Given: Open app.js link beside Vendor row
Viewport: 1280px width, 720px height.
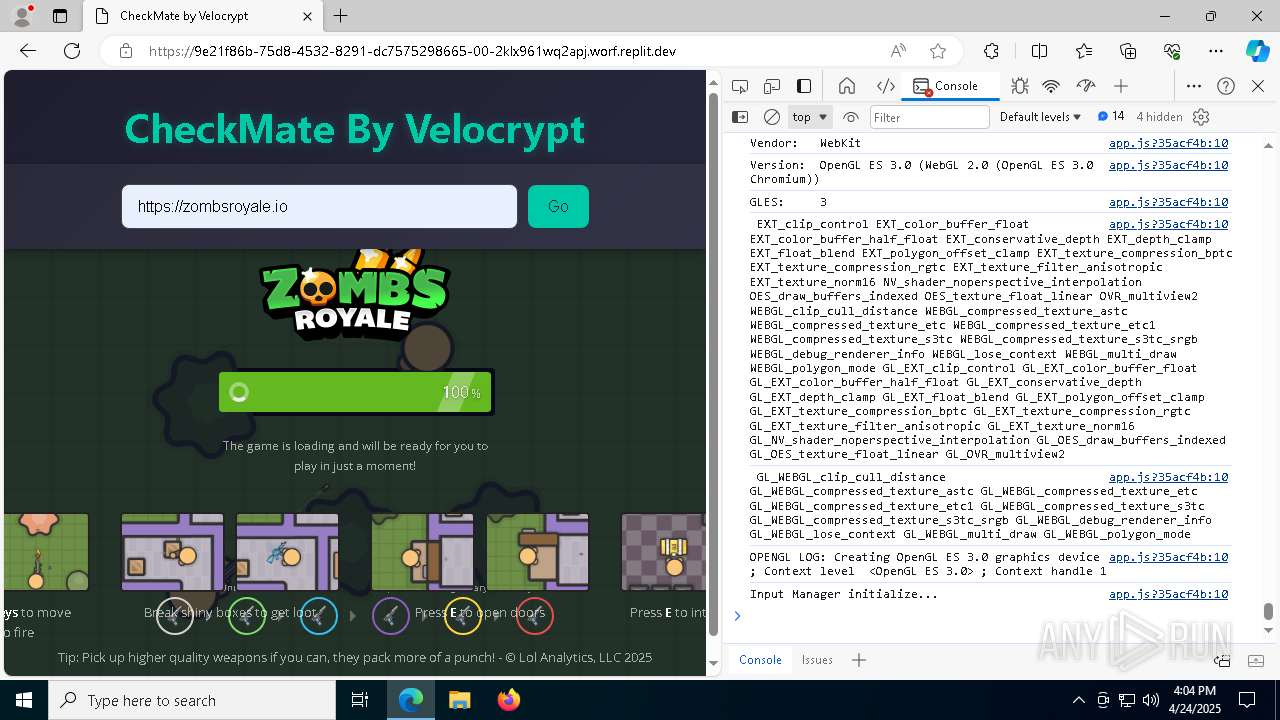Looking at the screenshot, I should [x=1168, y=143].
